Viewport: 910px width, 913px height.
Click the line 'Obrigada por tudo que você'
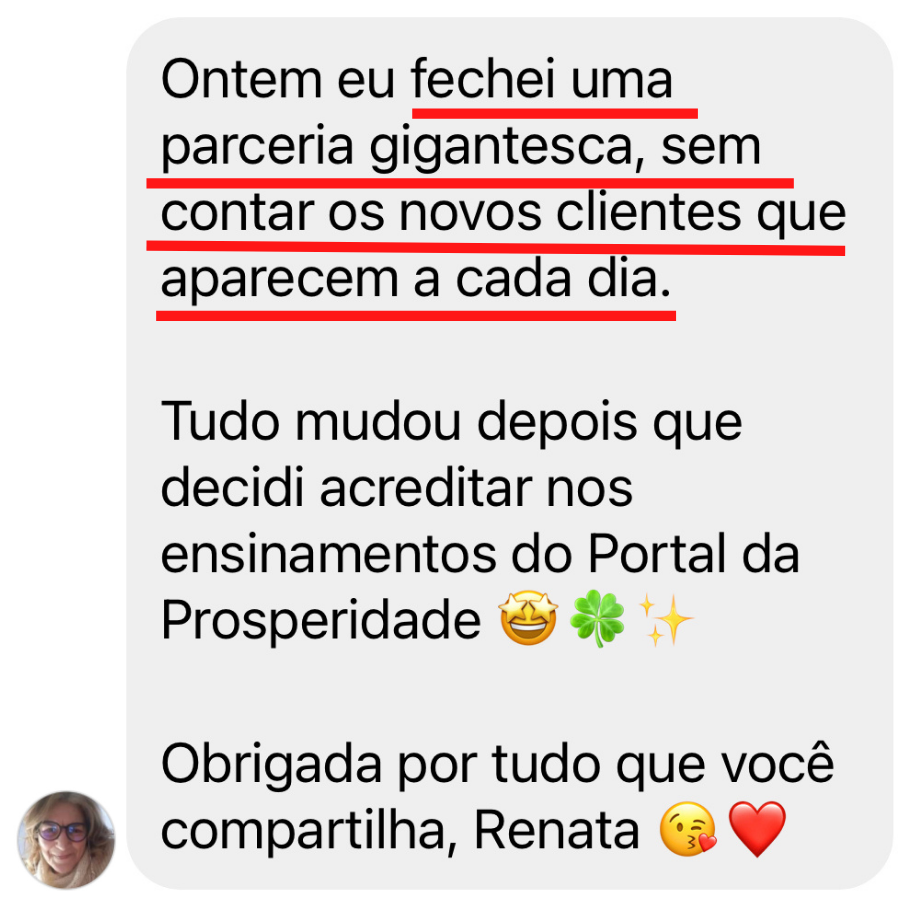[498, 765]
